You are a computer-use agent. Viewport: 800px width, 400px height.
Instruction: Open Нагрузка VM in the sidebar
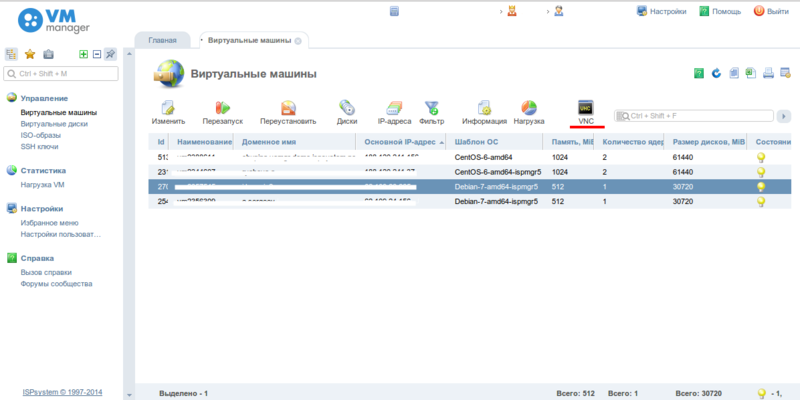pos(42,185)
